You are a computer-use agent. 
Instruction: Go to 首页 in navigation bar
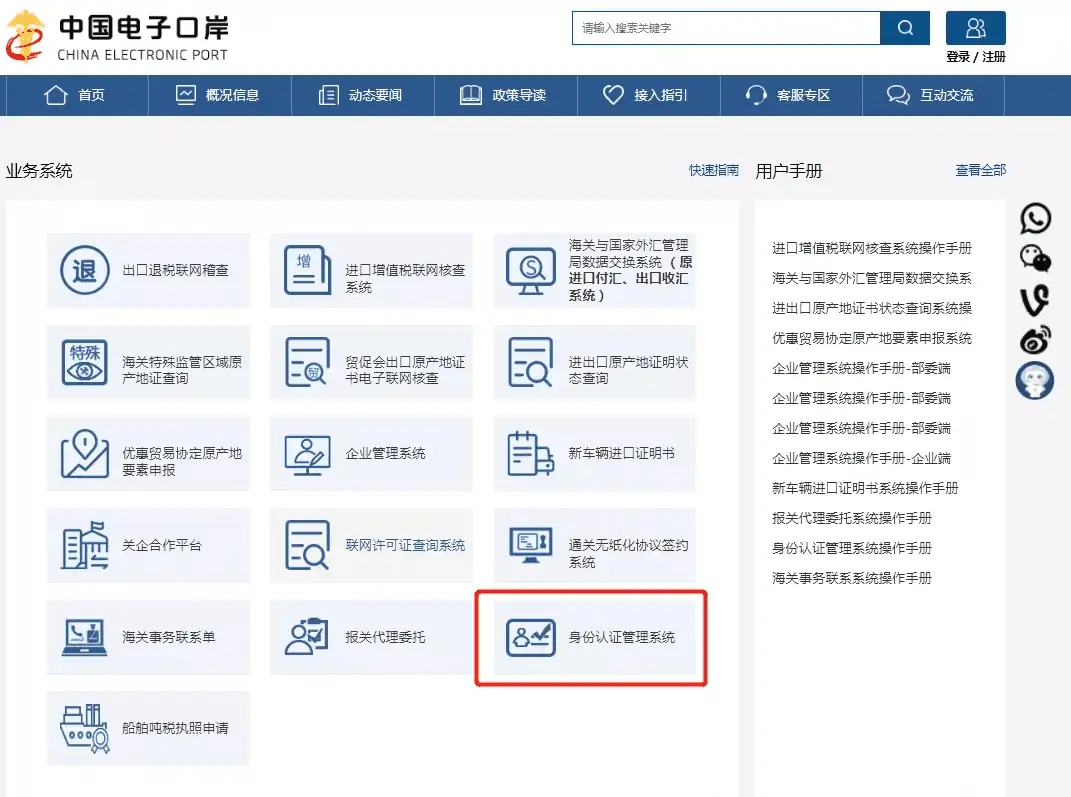coord(75,95)
